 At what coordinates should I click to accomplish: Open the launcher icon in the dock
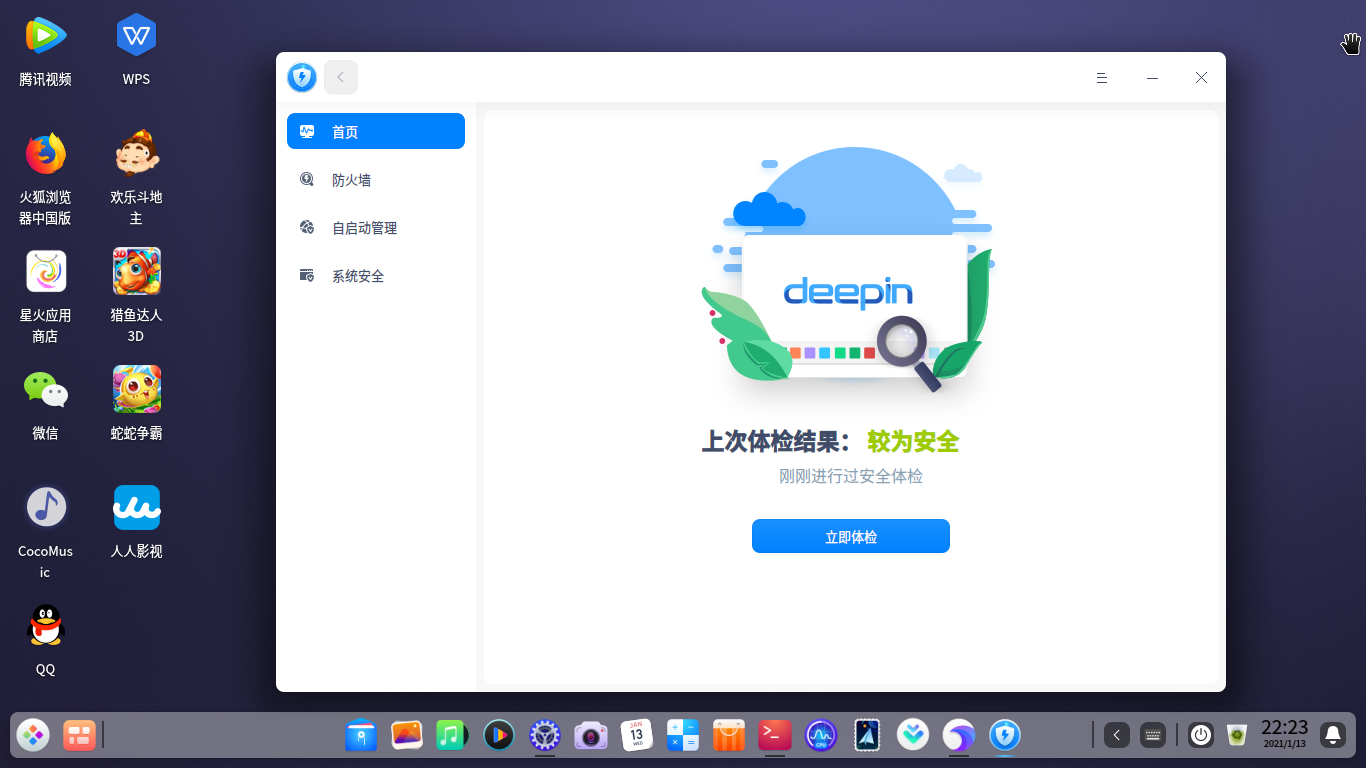pyautogui.click(x=33, y=736)
